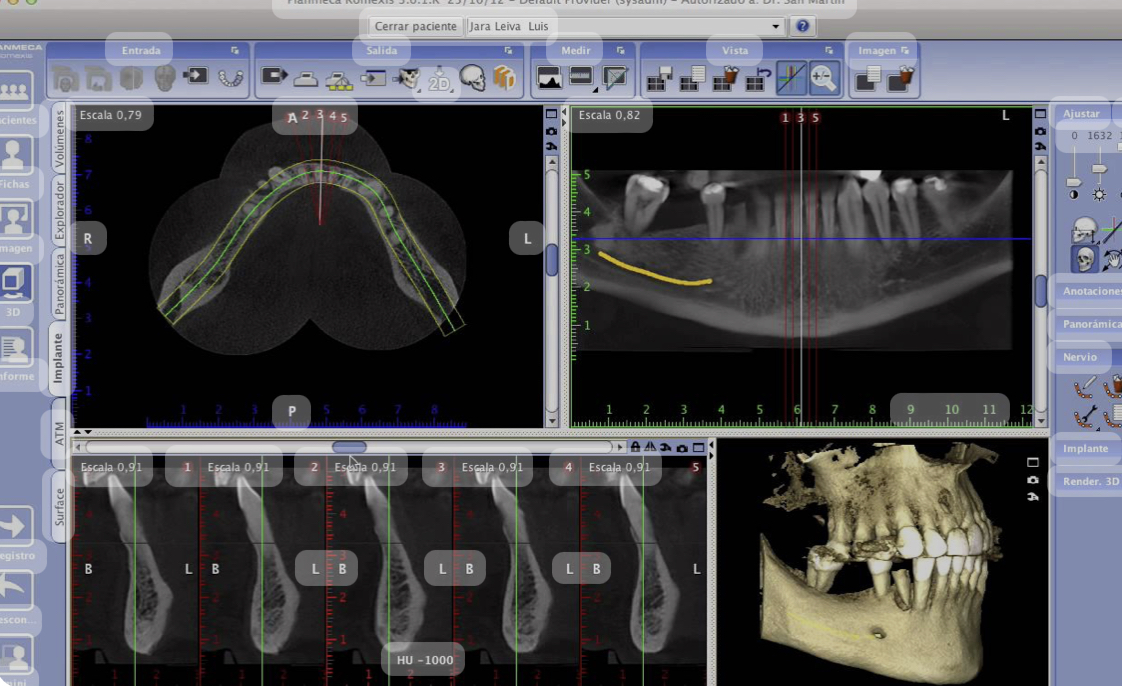This screenshot has width=1122, height=686.
Task: Click the orange 3D model icon in Salida
Action: [503, 78]
